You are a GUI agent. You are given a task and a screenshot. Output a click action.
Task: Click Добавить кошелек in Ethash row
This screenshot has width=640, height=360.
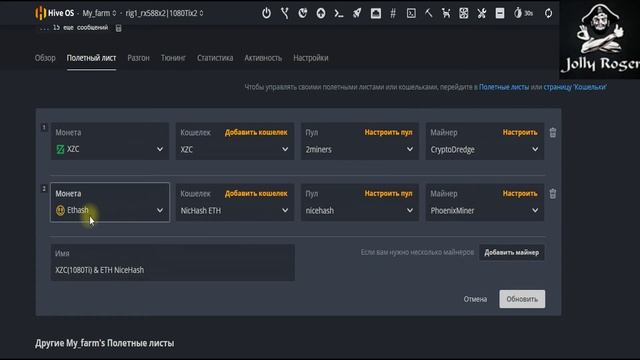pyautogui.click(x=256, y=193)
